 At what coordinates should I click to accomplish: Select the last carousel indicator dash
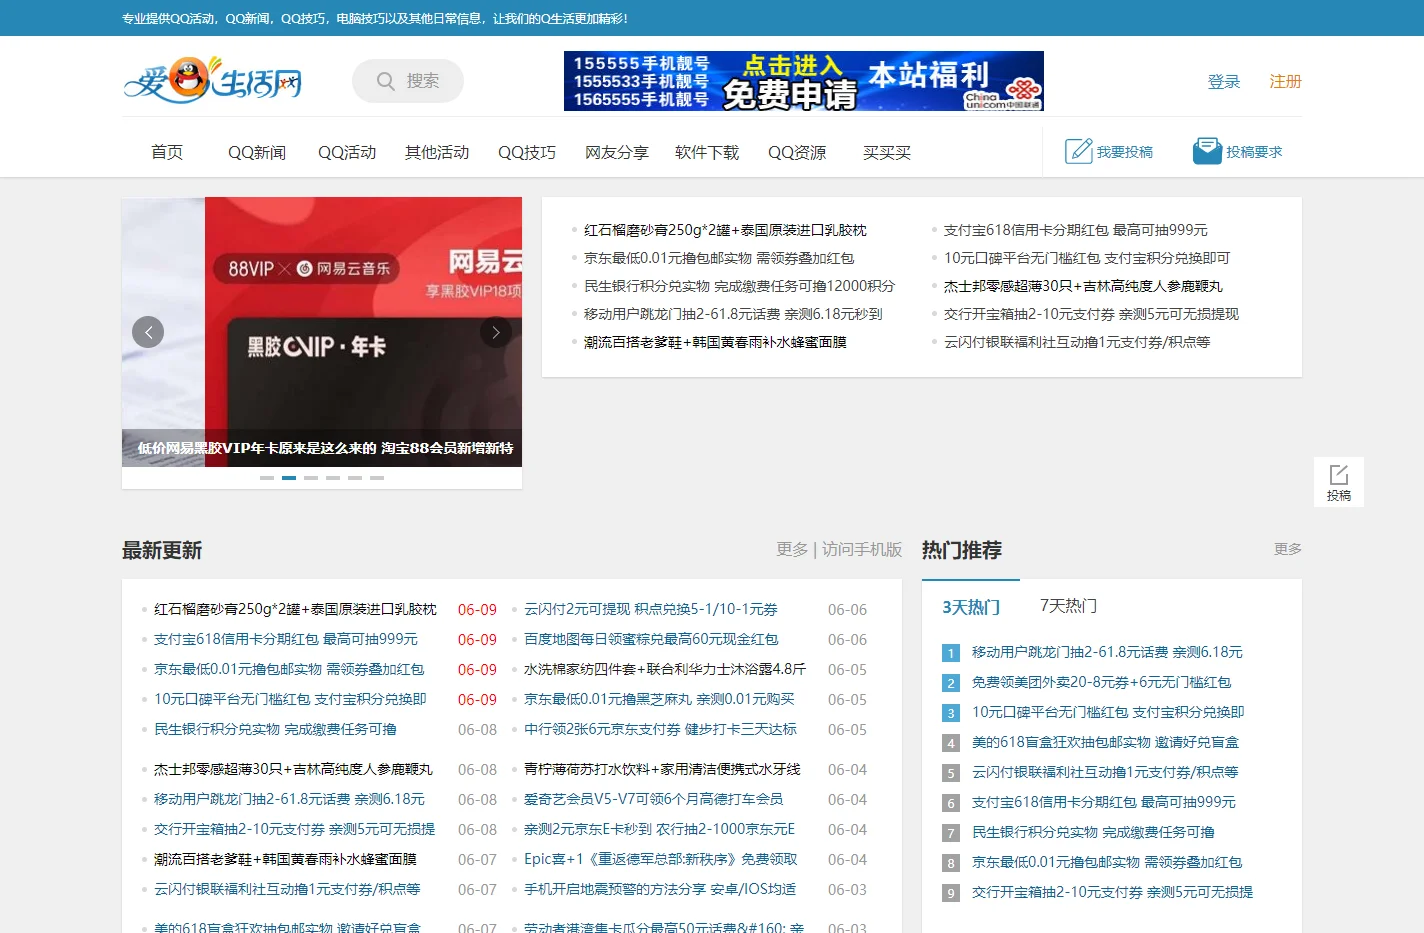(377, 478)
